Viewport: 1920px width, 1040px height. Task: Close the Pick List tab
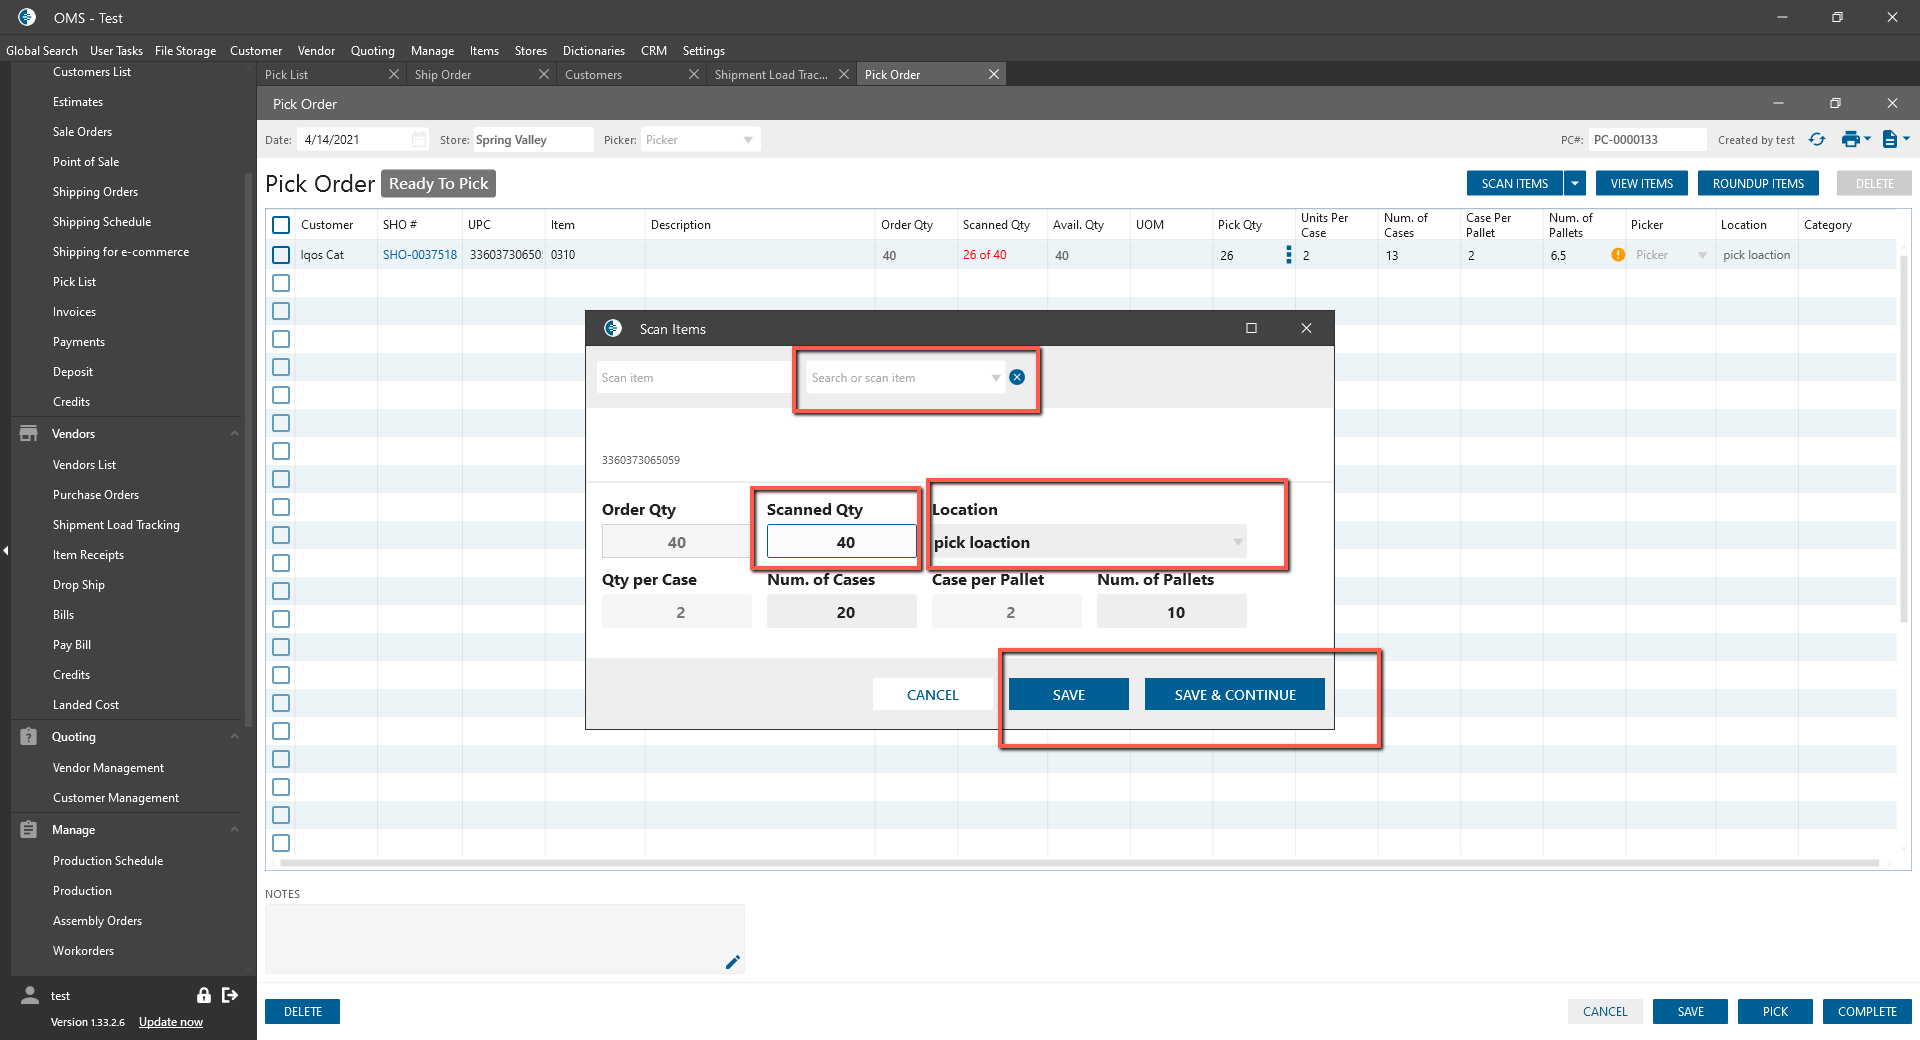pos(394,75)
